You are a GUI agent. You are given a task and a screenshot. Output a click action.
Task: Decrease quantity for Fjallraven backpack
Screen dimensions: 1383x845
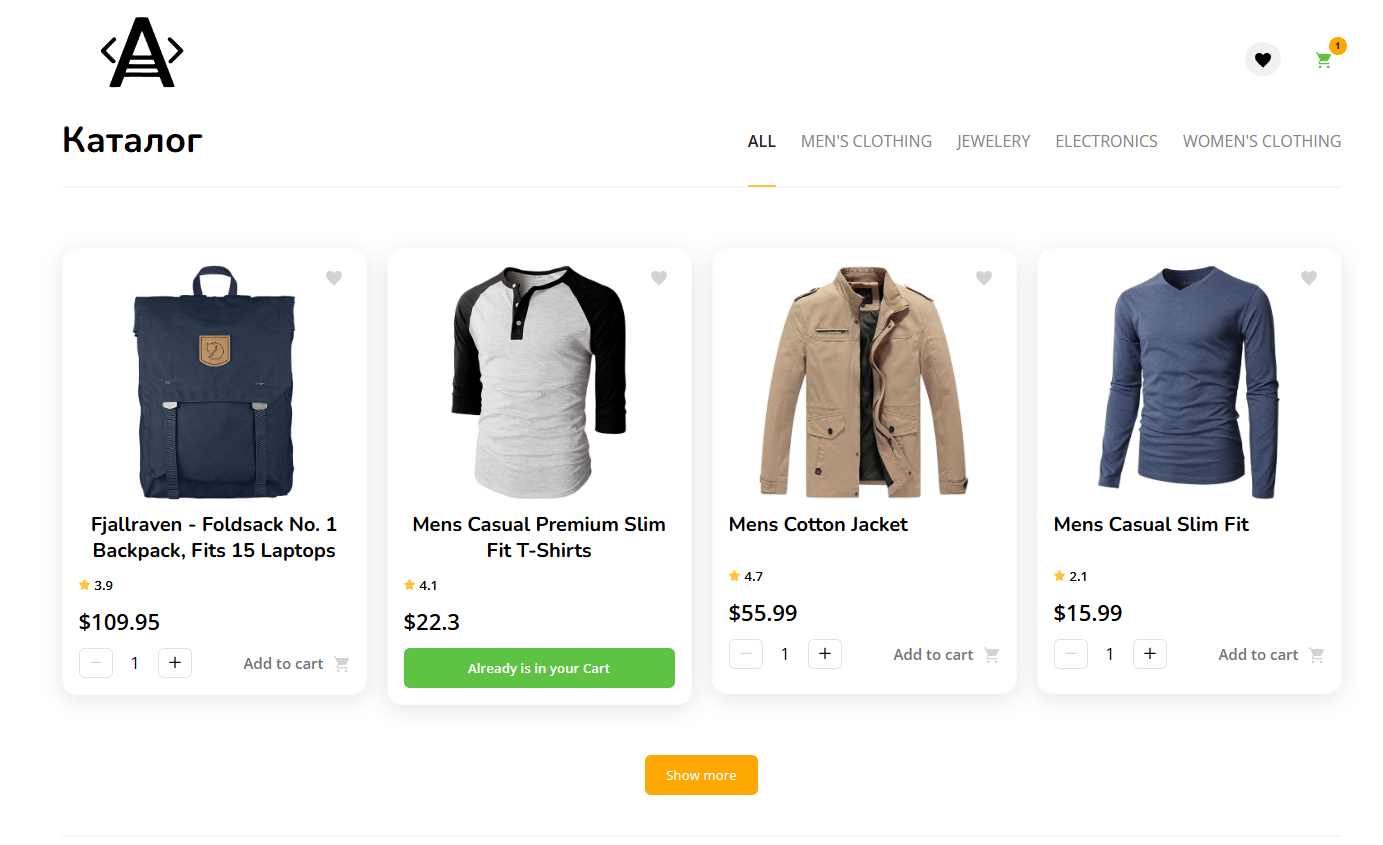pos(96,663)
